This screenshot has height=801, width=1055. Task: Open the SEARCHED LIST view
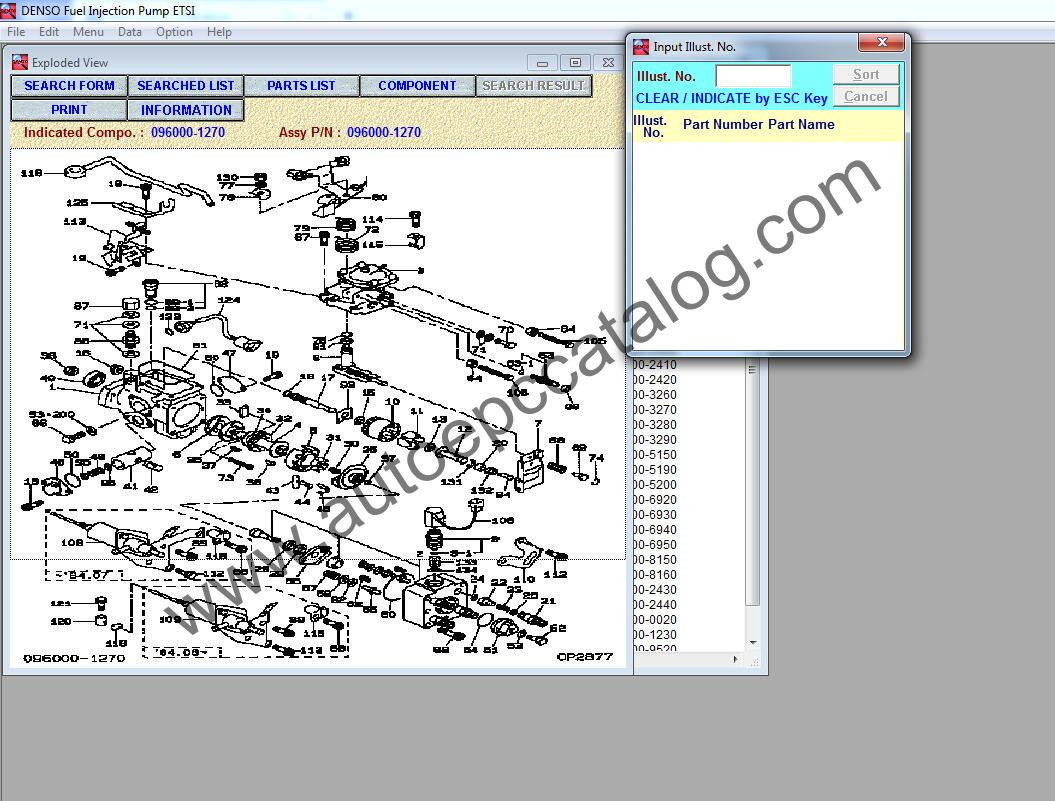tap(186, 86)
